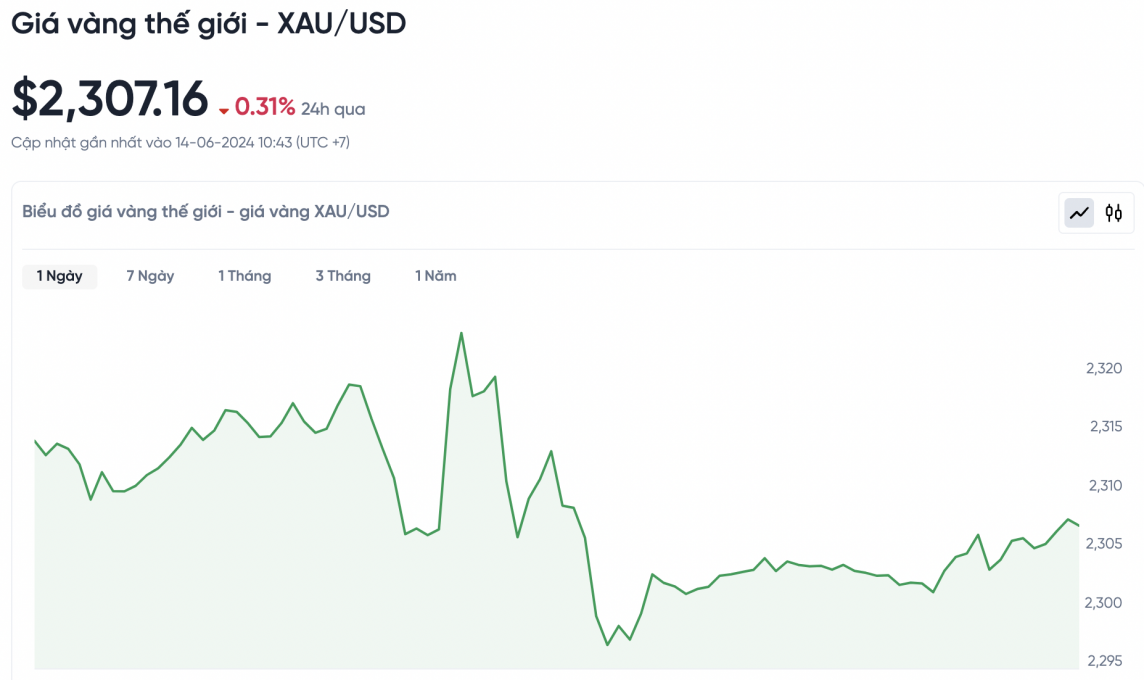1144x680 pixels.
Task: Click the last update timestamp text
Action: 180,143
